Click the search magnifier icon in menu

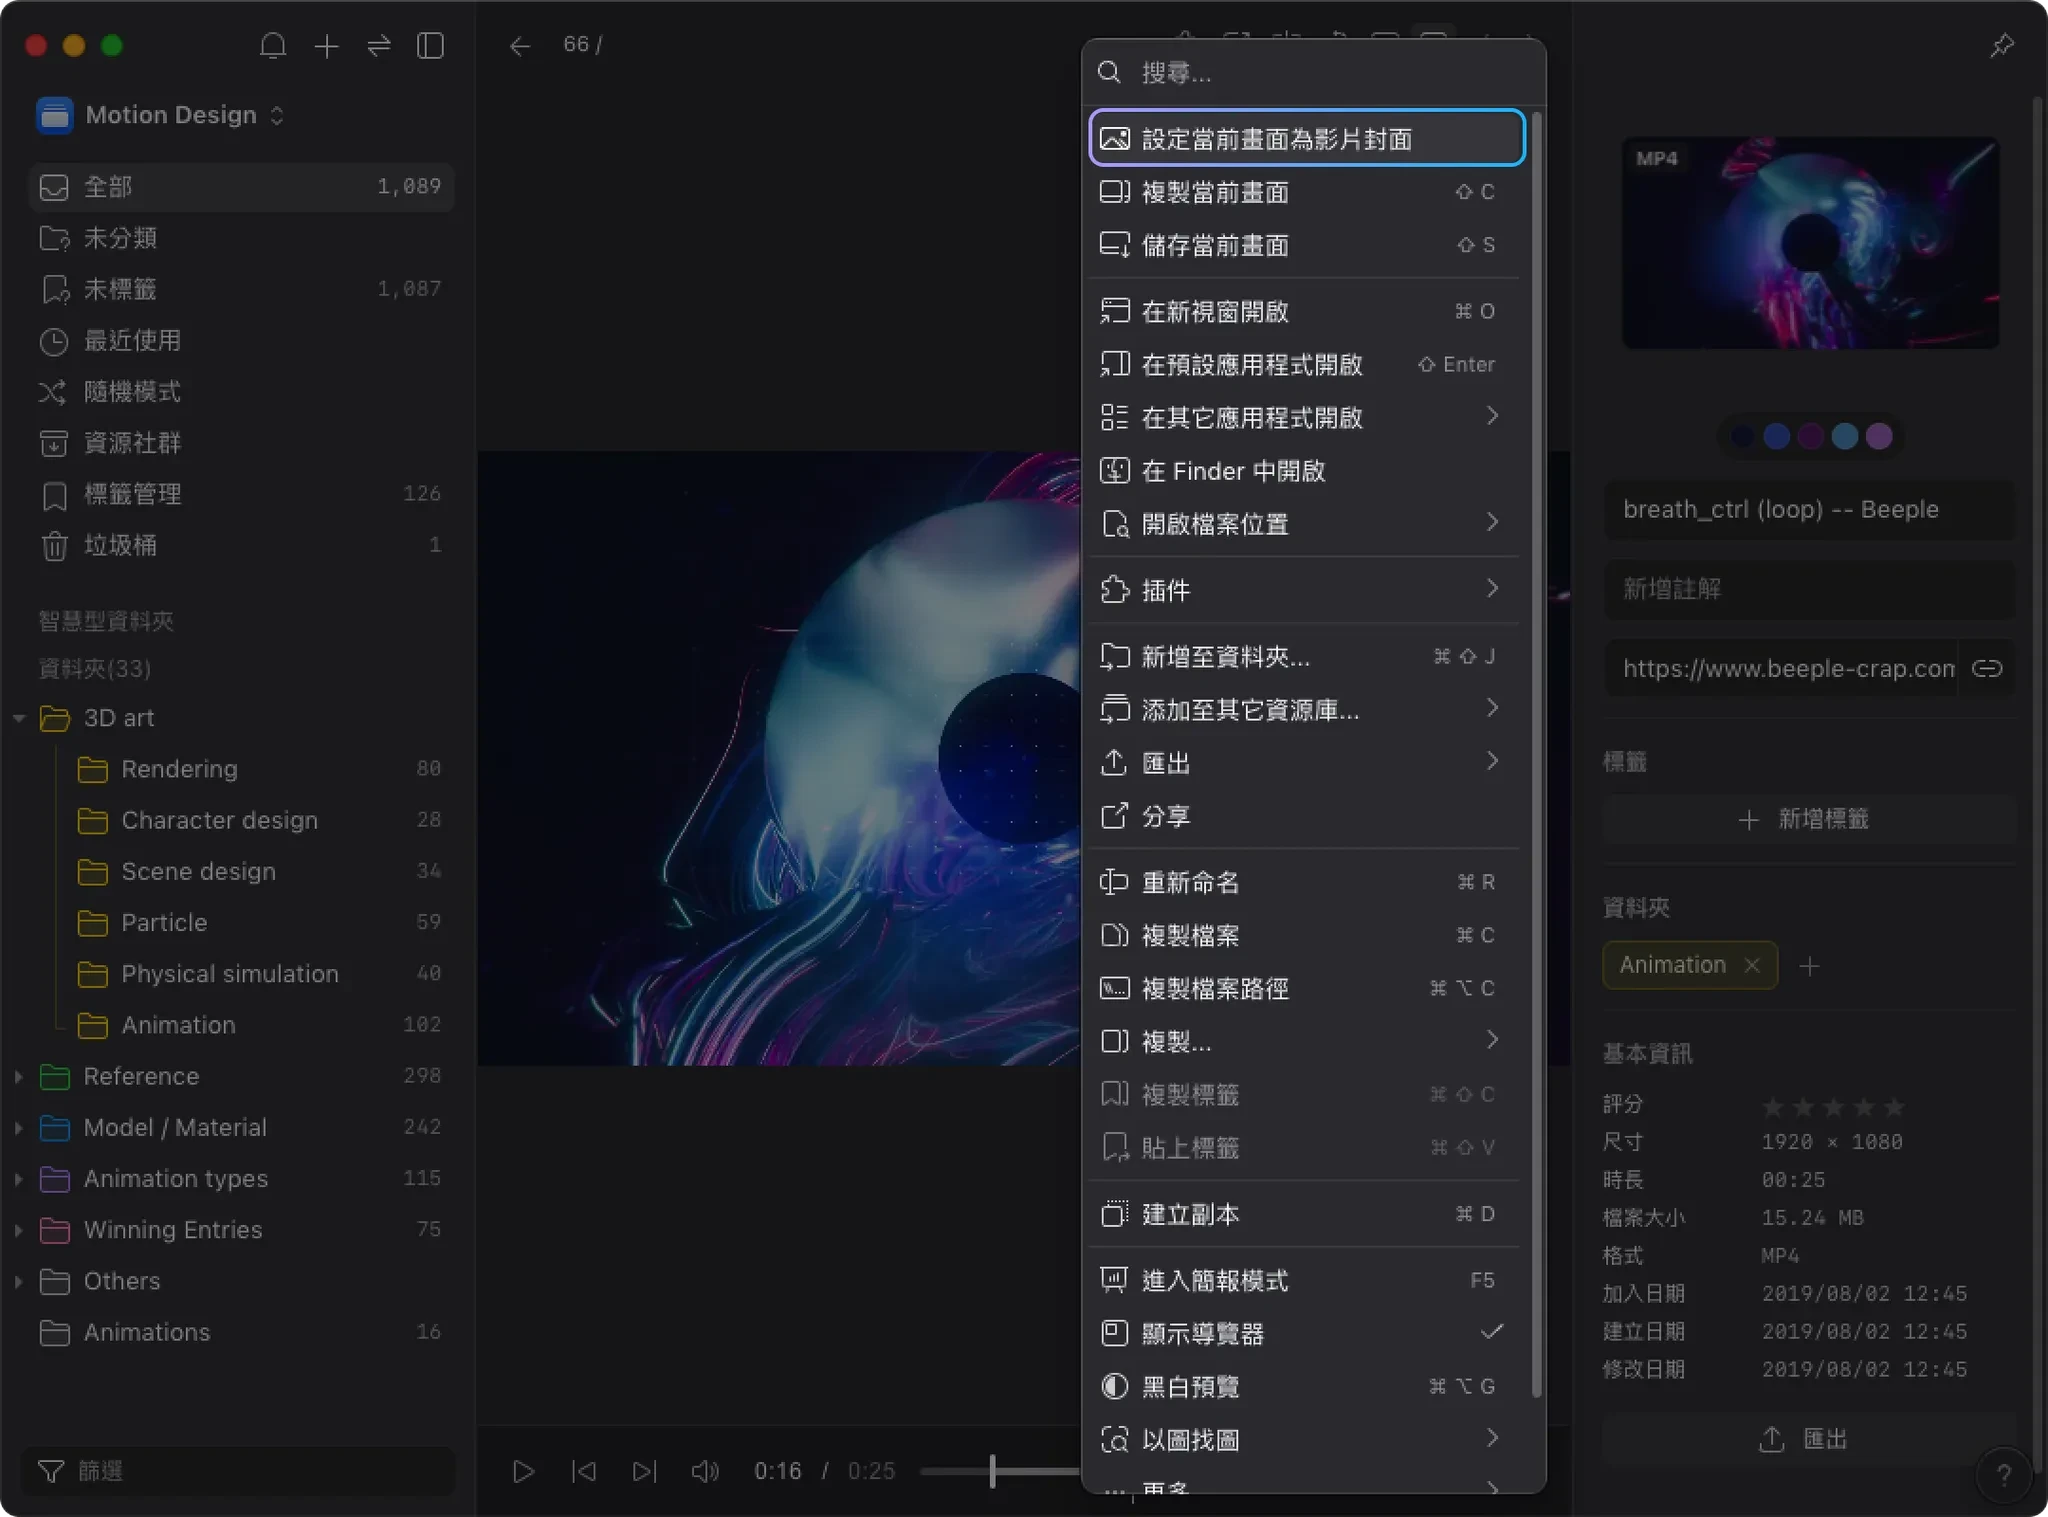coord(1109,72)
